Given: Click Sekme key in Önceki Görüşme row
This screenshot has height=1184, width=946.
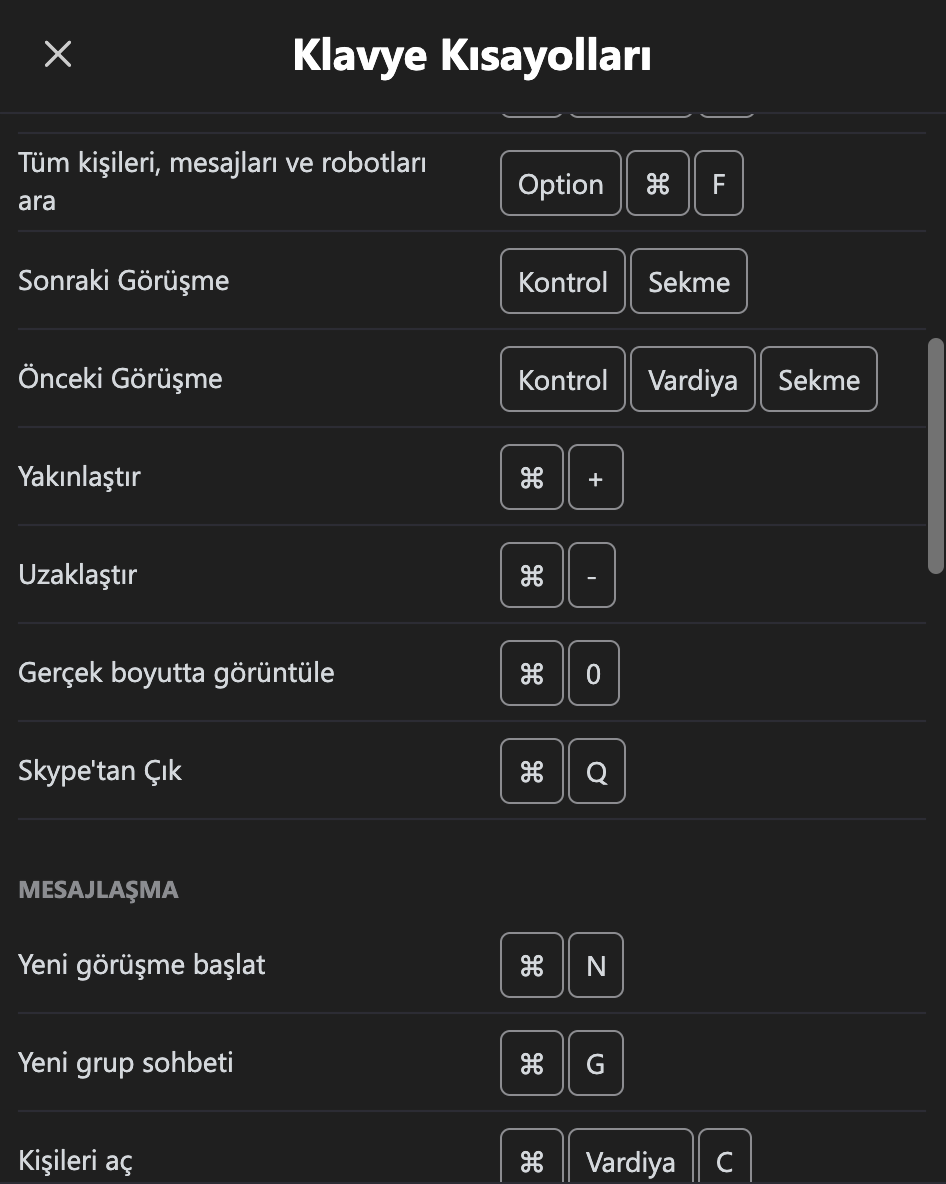Looking at the screenshot, I should pyautogui.click(x=818, y=380).
